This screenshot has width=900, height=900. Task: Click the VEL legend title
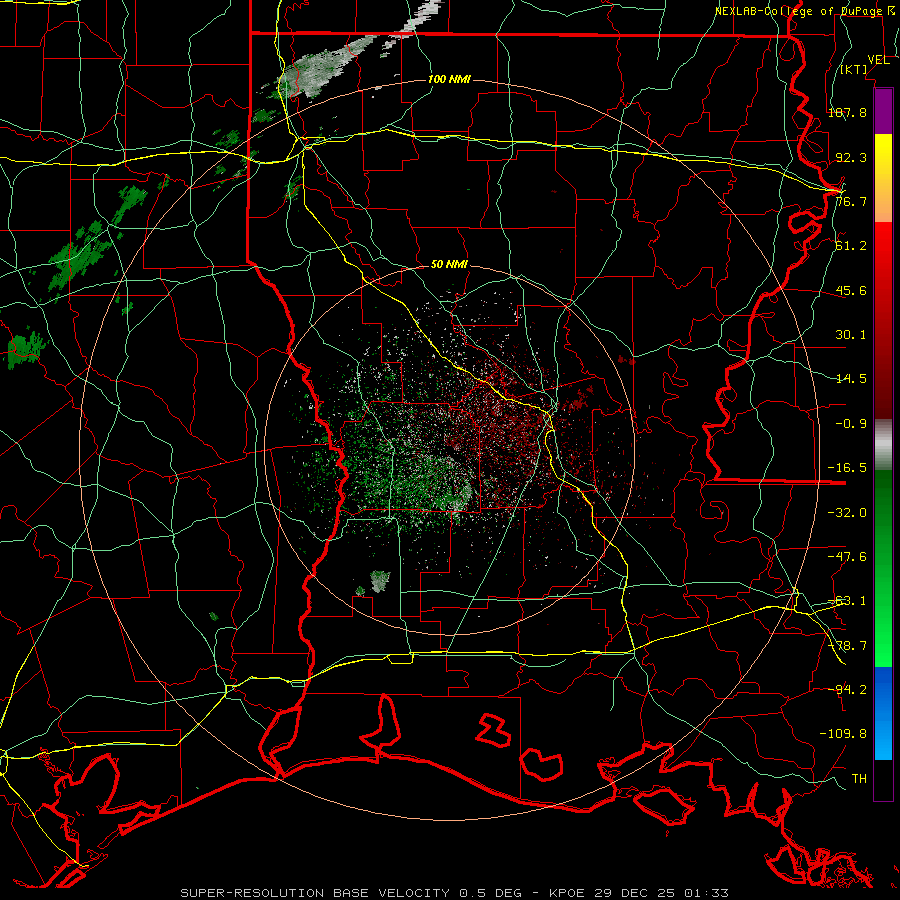tap(878, 60)
